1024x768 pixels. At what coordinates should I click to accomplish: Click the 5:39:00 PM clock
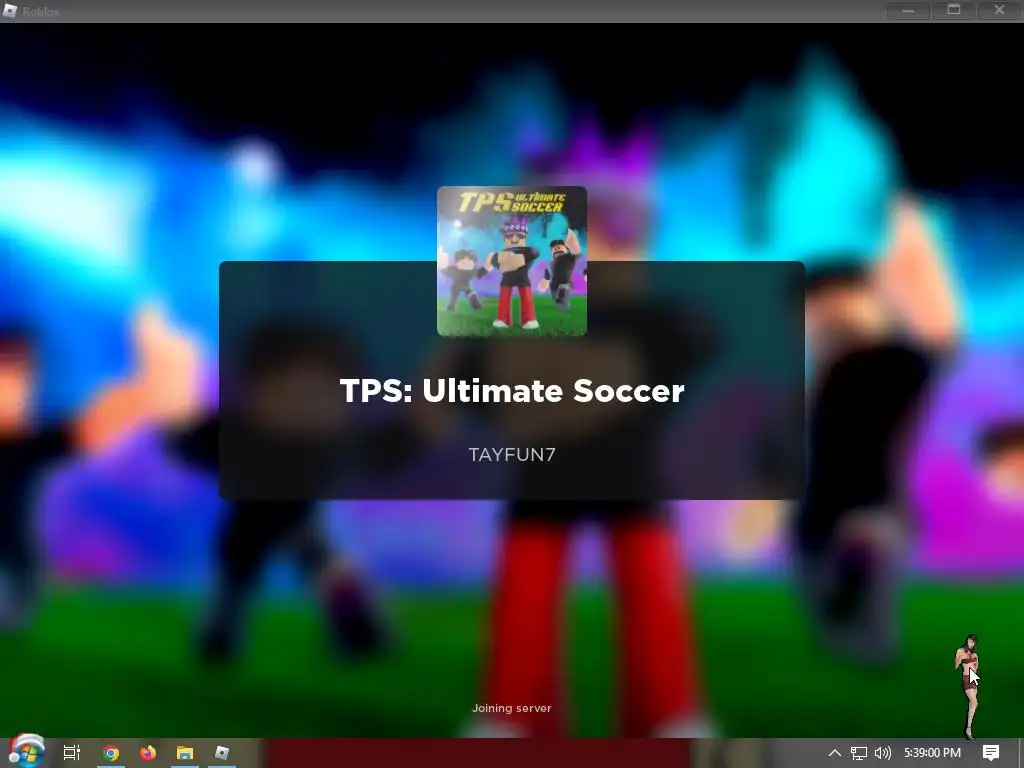932,753
